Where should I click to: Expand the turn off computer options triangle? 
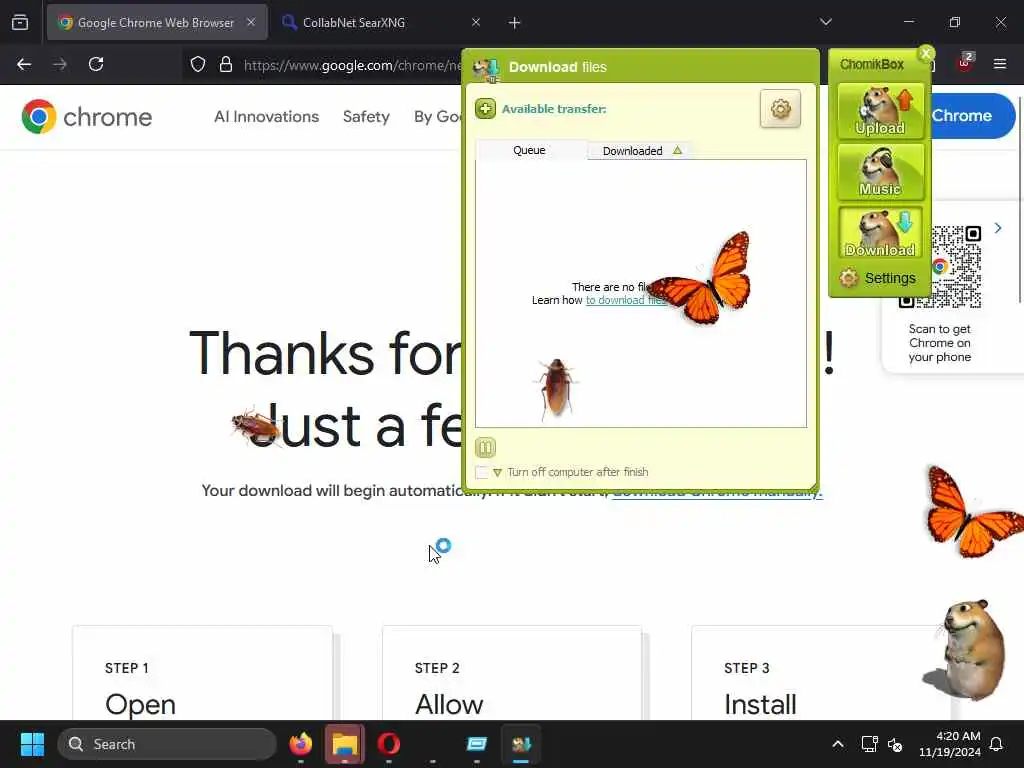point(498,473)
